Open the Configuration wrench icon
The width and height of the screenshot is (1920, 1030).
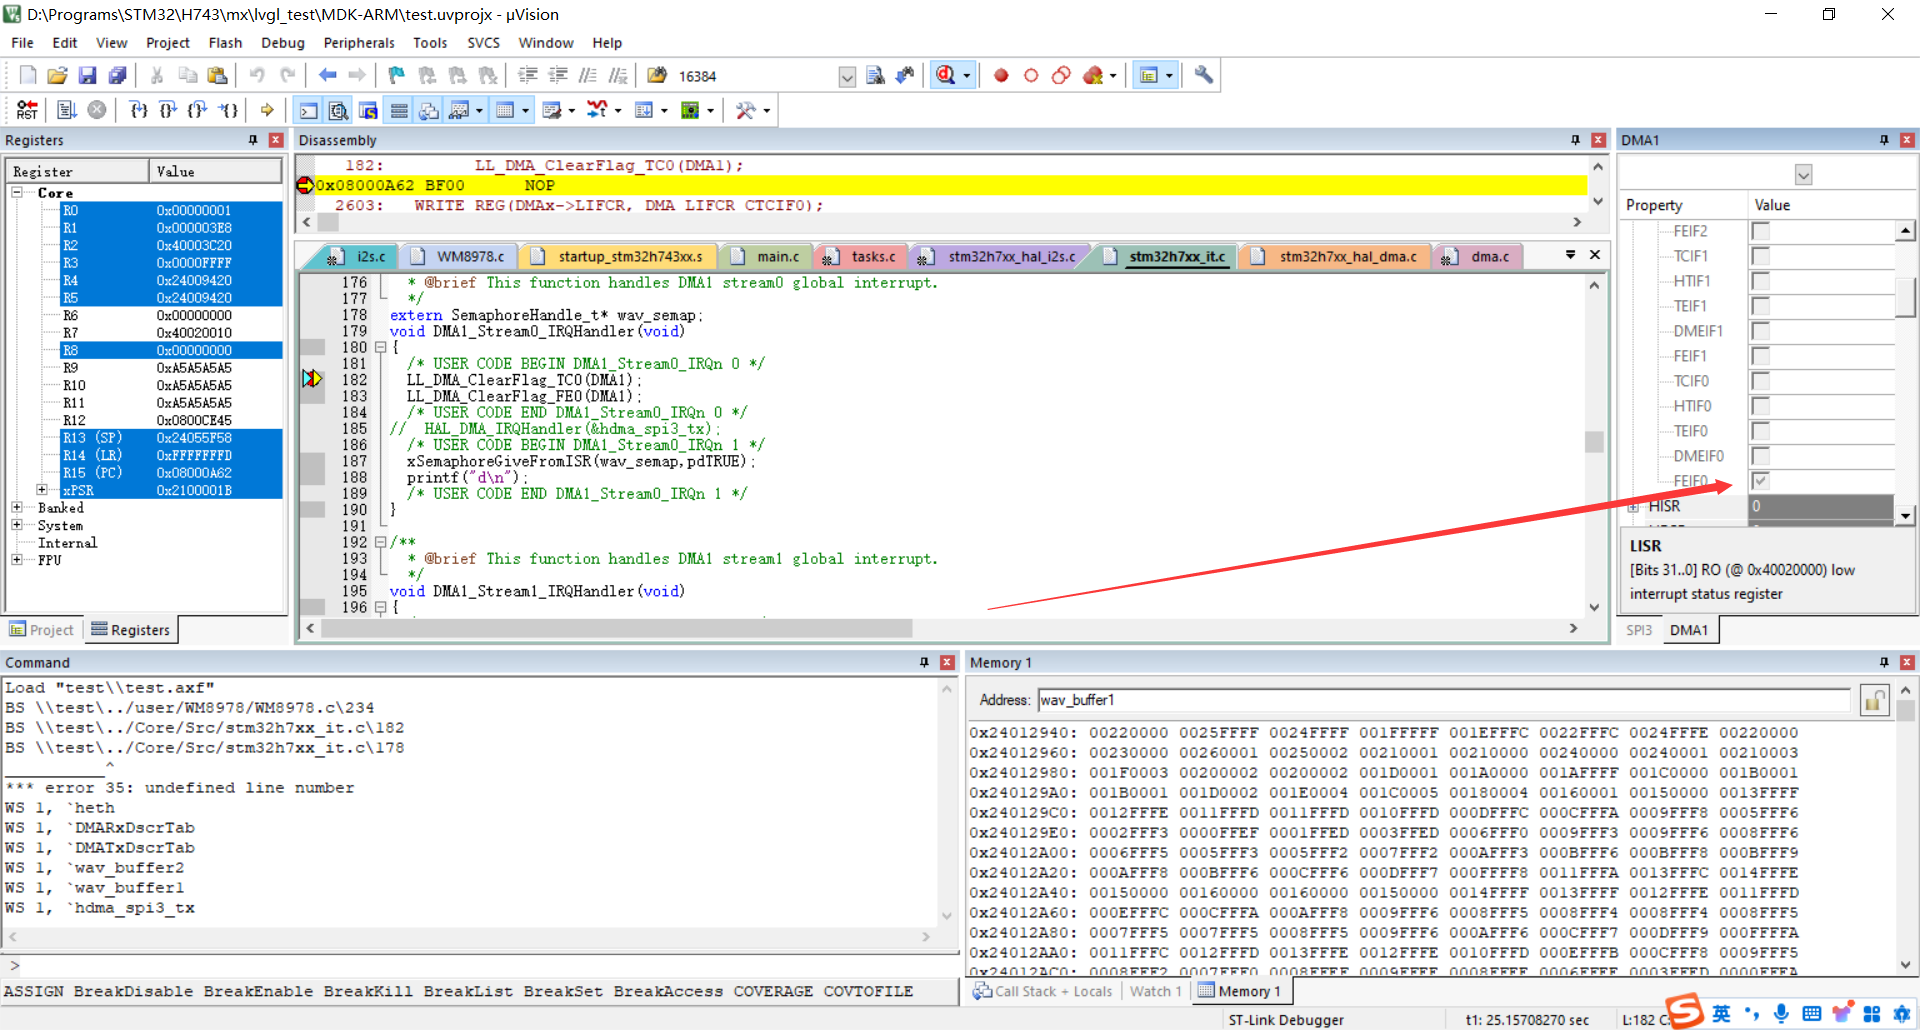pyautogui.click(x=1204, y=76)
